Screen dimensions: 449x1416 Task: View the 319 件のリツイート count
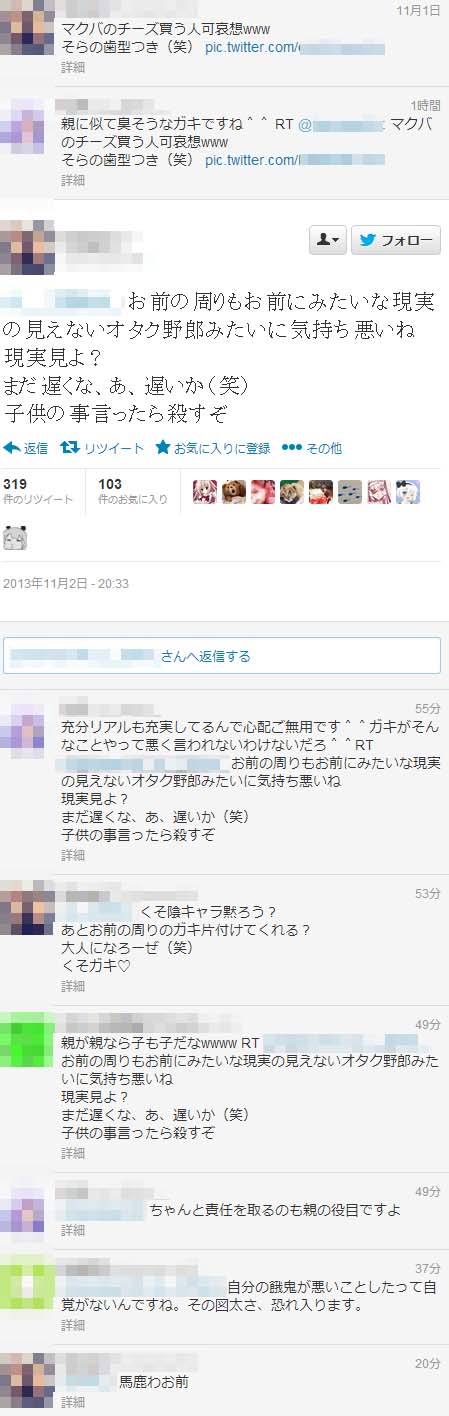(38, 491)
